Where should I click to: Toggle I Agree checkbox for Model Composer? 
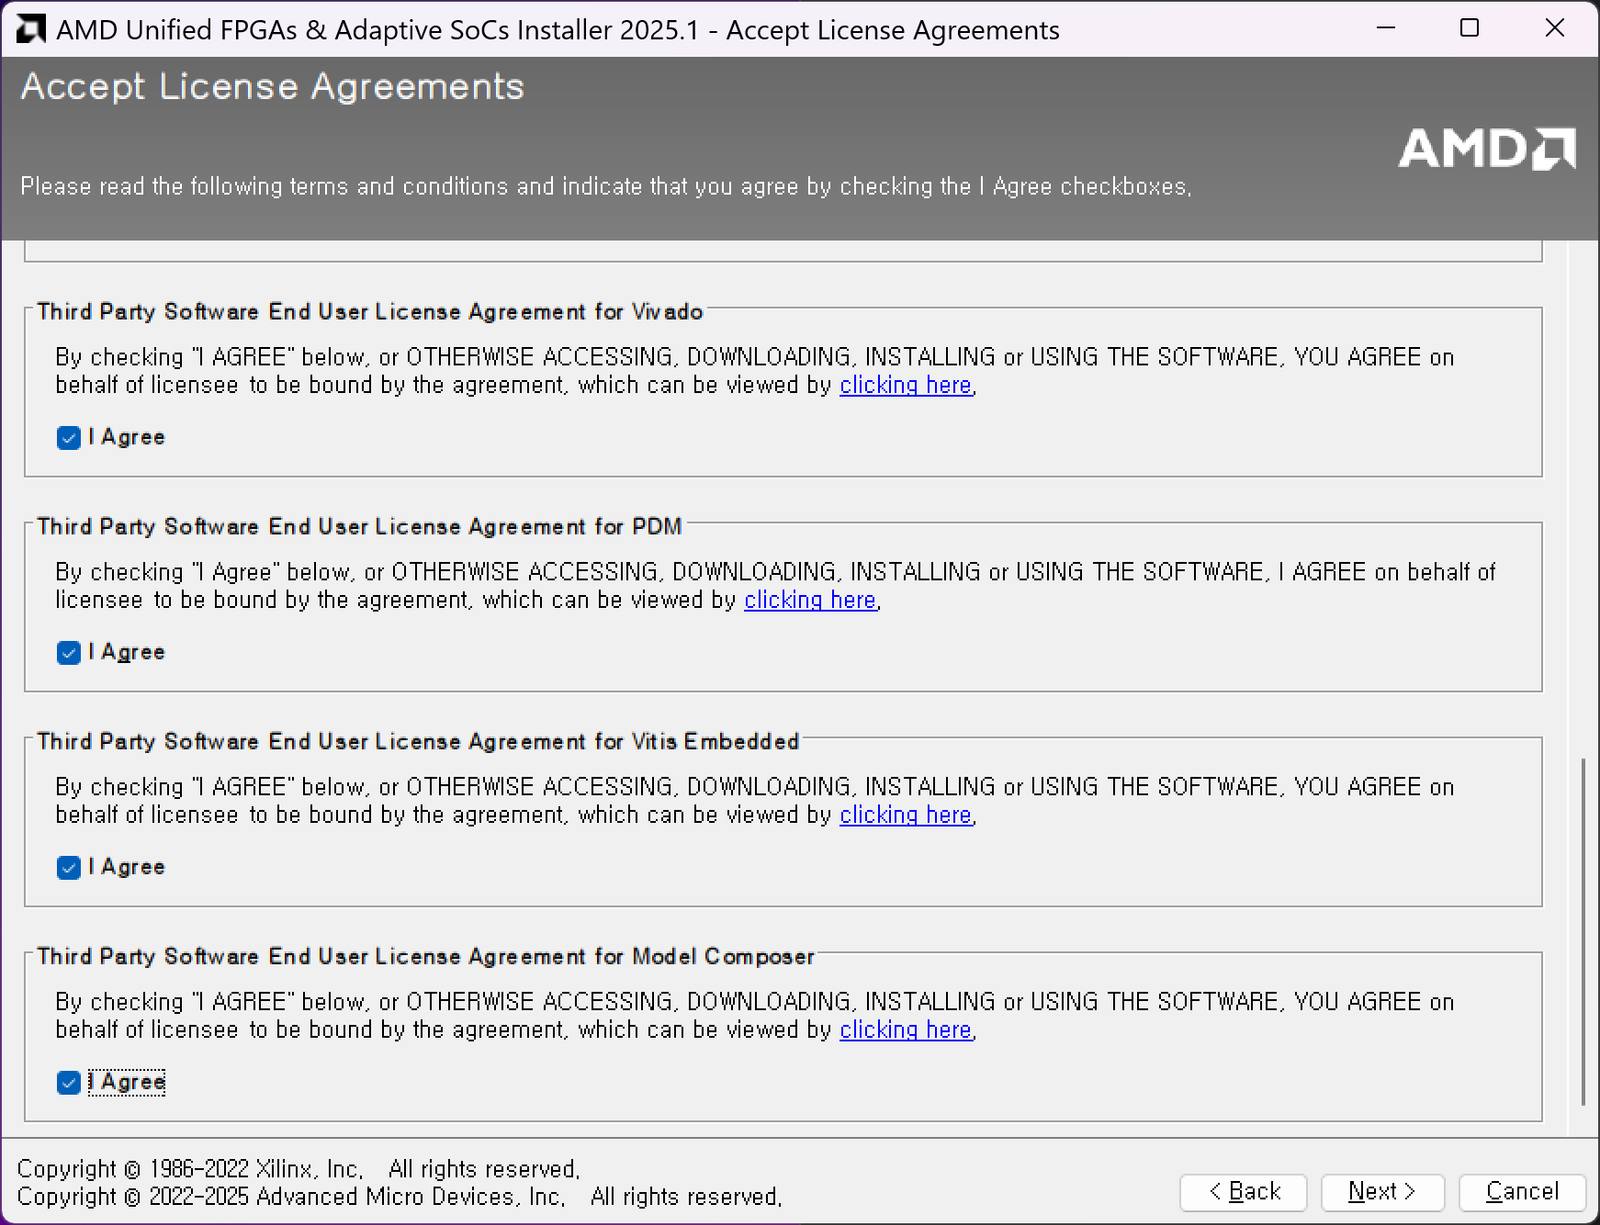coord(69,1083)
